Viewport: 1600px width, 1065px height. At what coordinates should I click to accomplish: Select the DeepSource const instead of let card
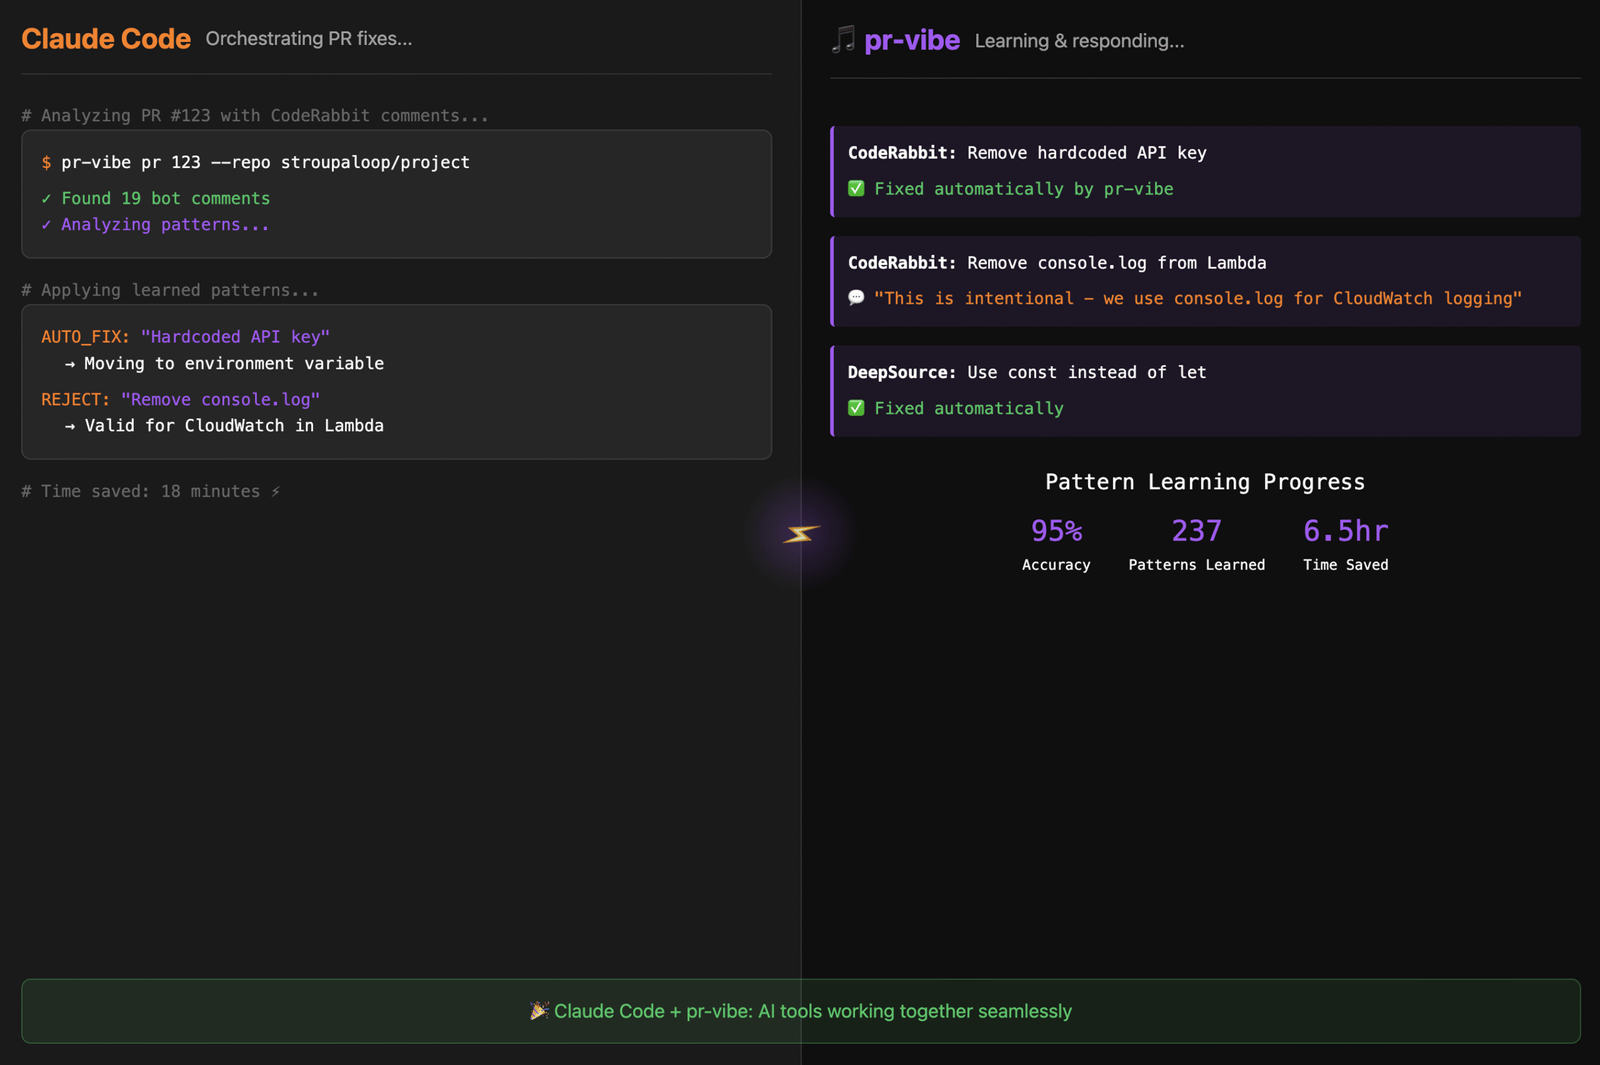[1205, 391]
